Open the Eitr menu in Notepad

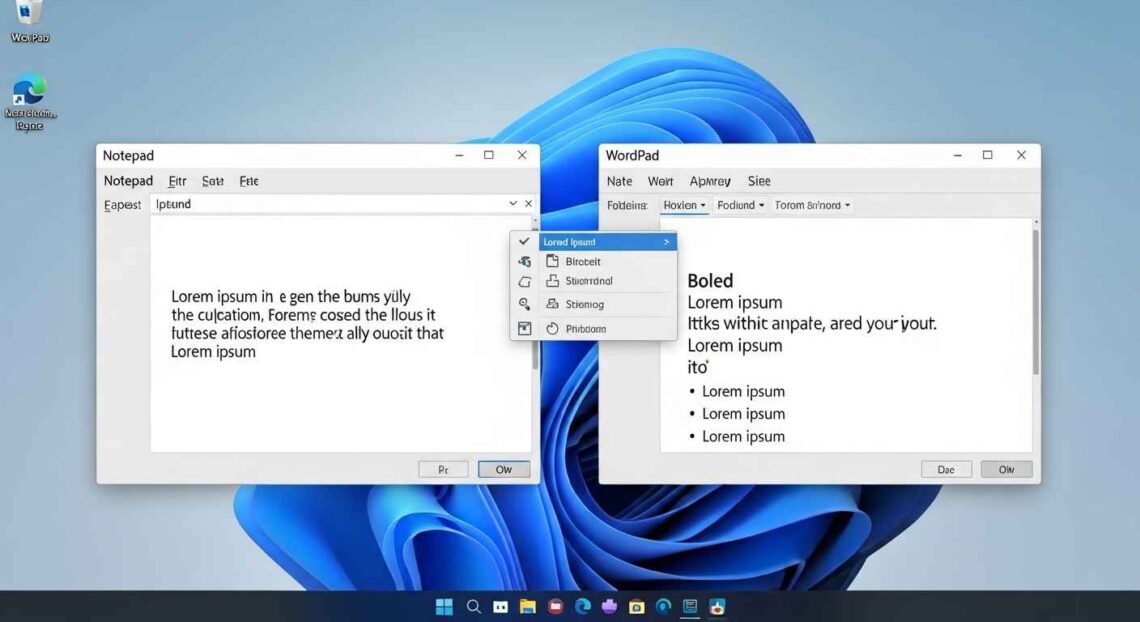pos(177,181)
